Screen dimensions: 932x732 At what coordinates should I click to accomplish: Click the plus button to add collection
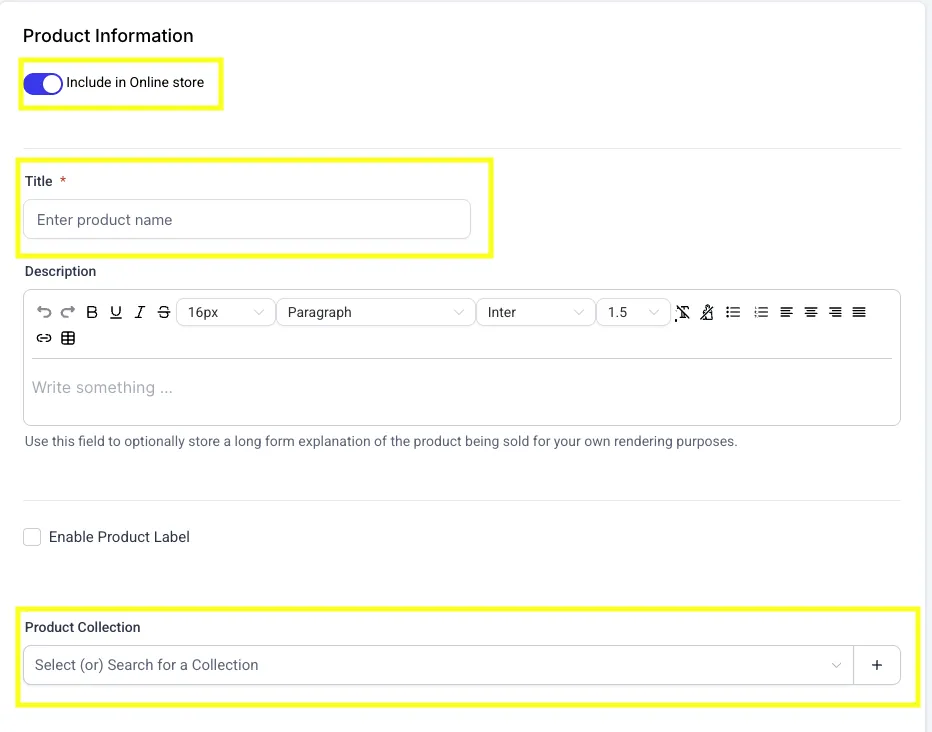(877, 665)
